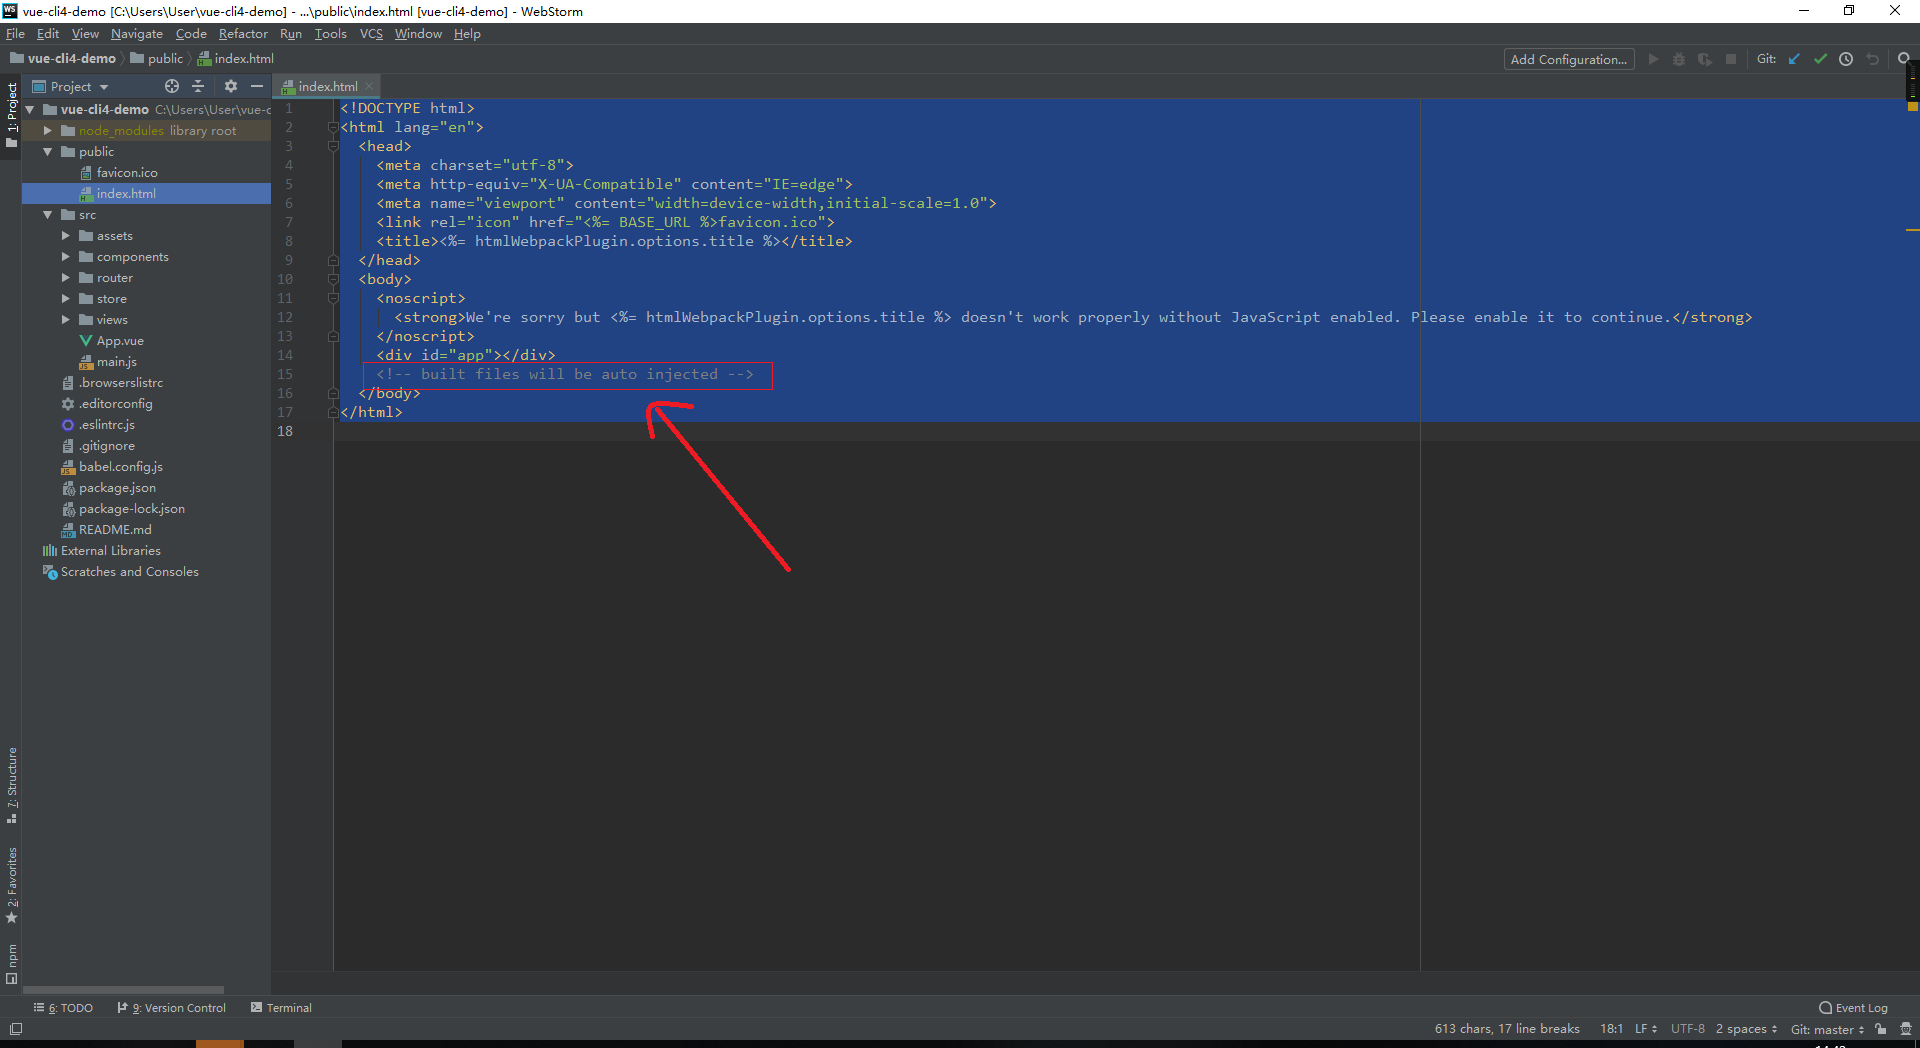Image resolution: width=1920 pixels, height=1048 pixels.
Task: Expand the node_modules folder
Action: (x=47, y=130)
